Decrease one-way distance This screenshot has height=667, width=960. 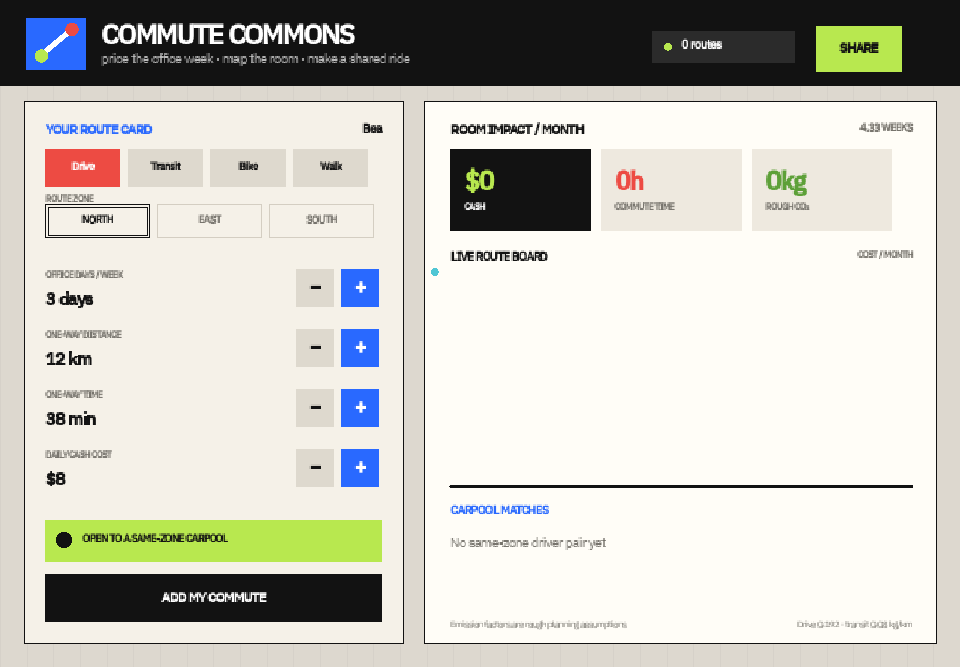[x=315, y=348]
